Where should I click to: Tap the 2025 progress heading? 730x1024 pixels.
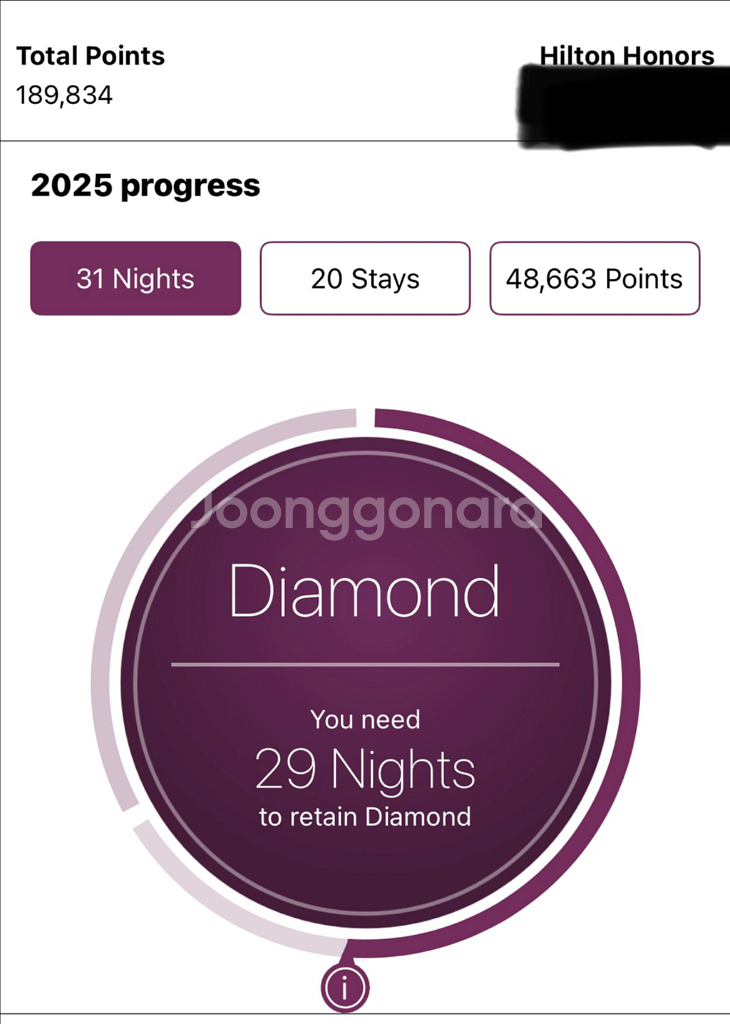(x=145, y=186)
